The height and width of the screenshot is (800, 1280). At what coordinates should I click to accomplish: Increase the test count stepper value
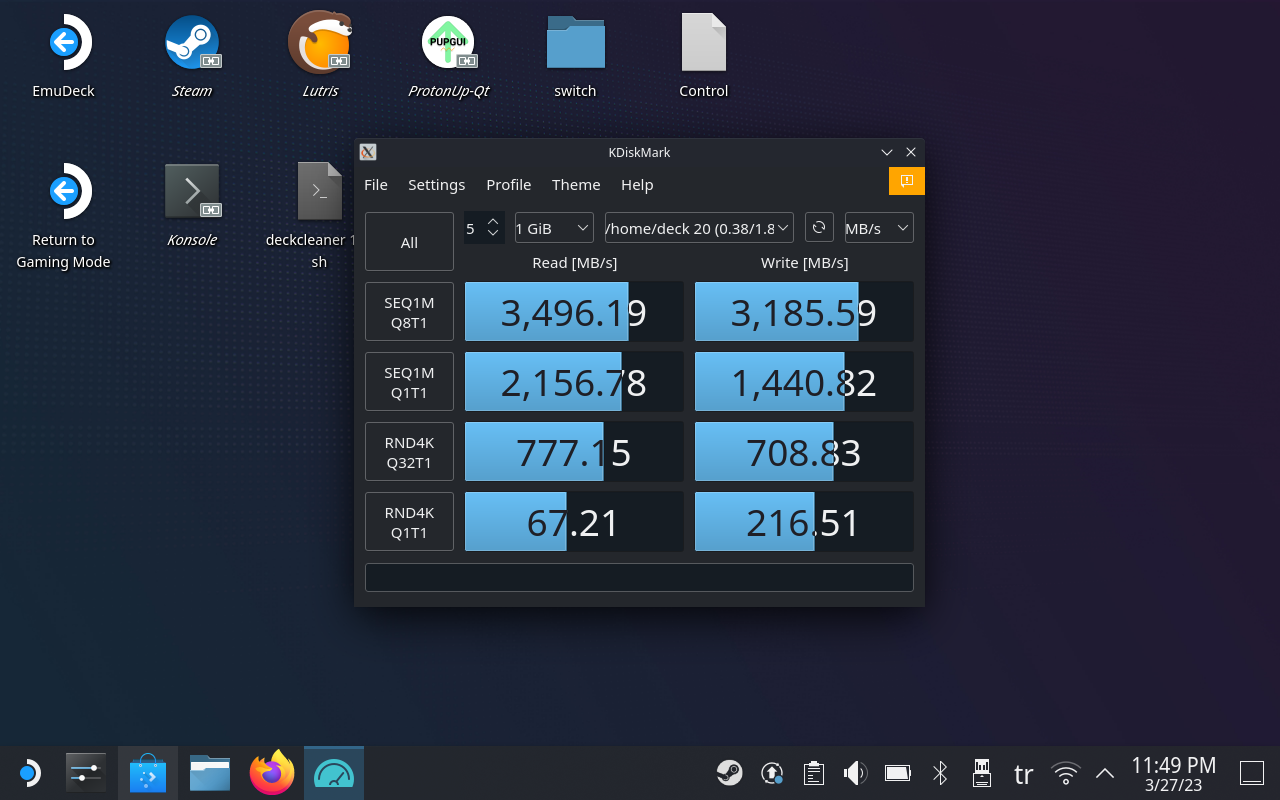(493, 221)
